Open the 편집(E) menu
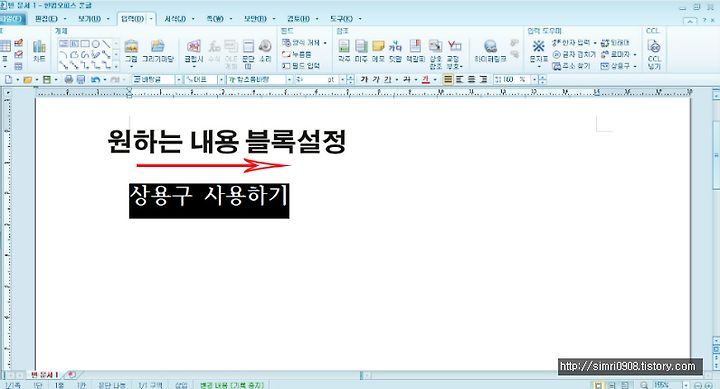The image size is (720, 389). pos(46,19)
